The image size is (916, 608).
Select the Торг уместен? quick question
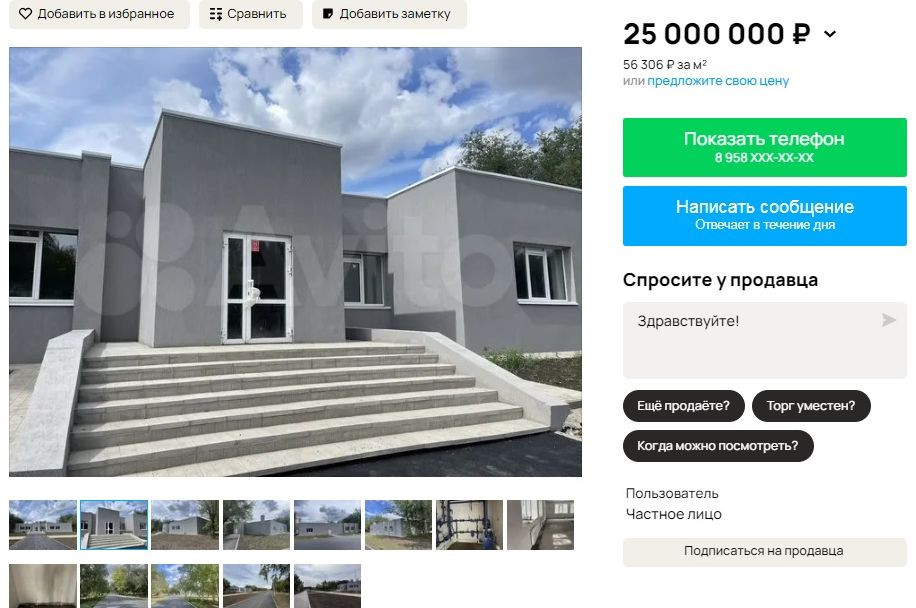[811, 406]
